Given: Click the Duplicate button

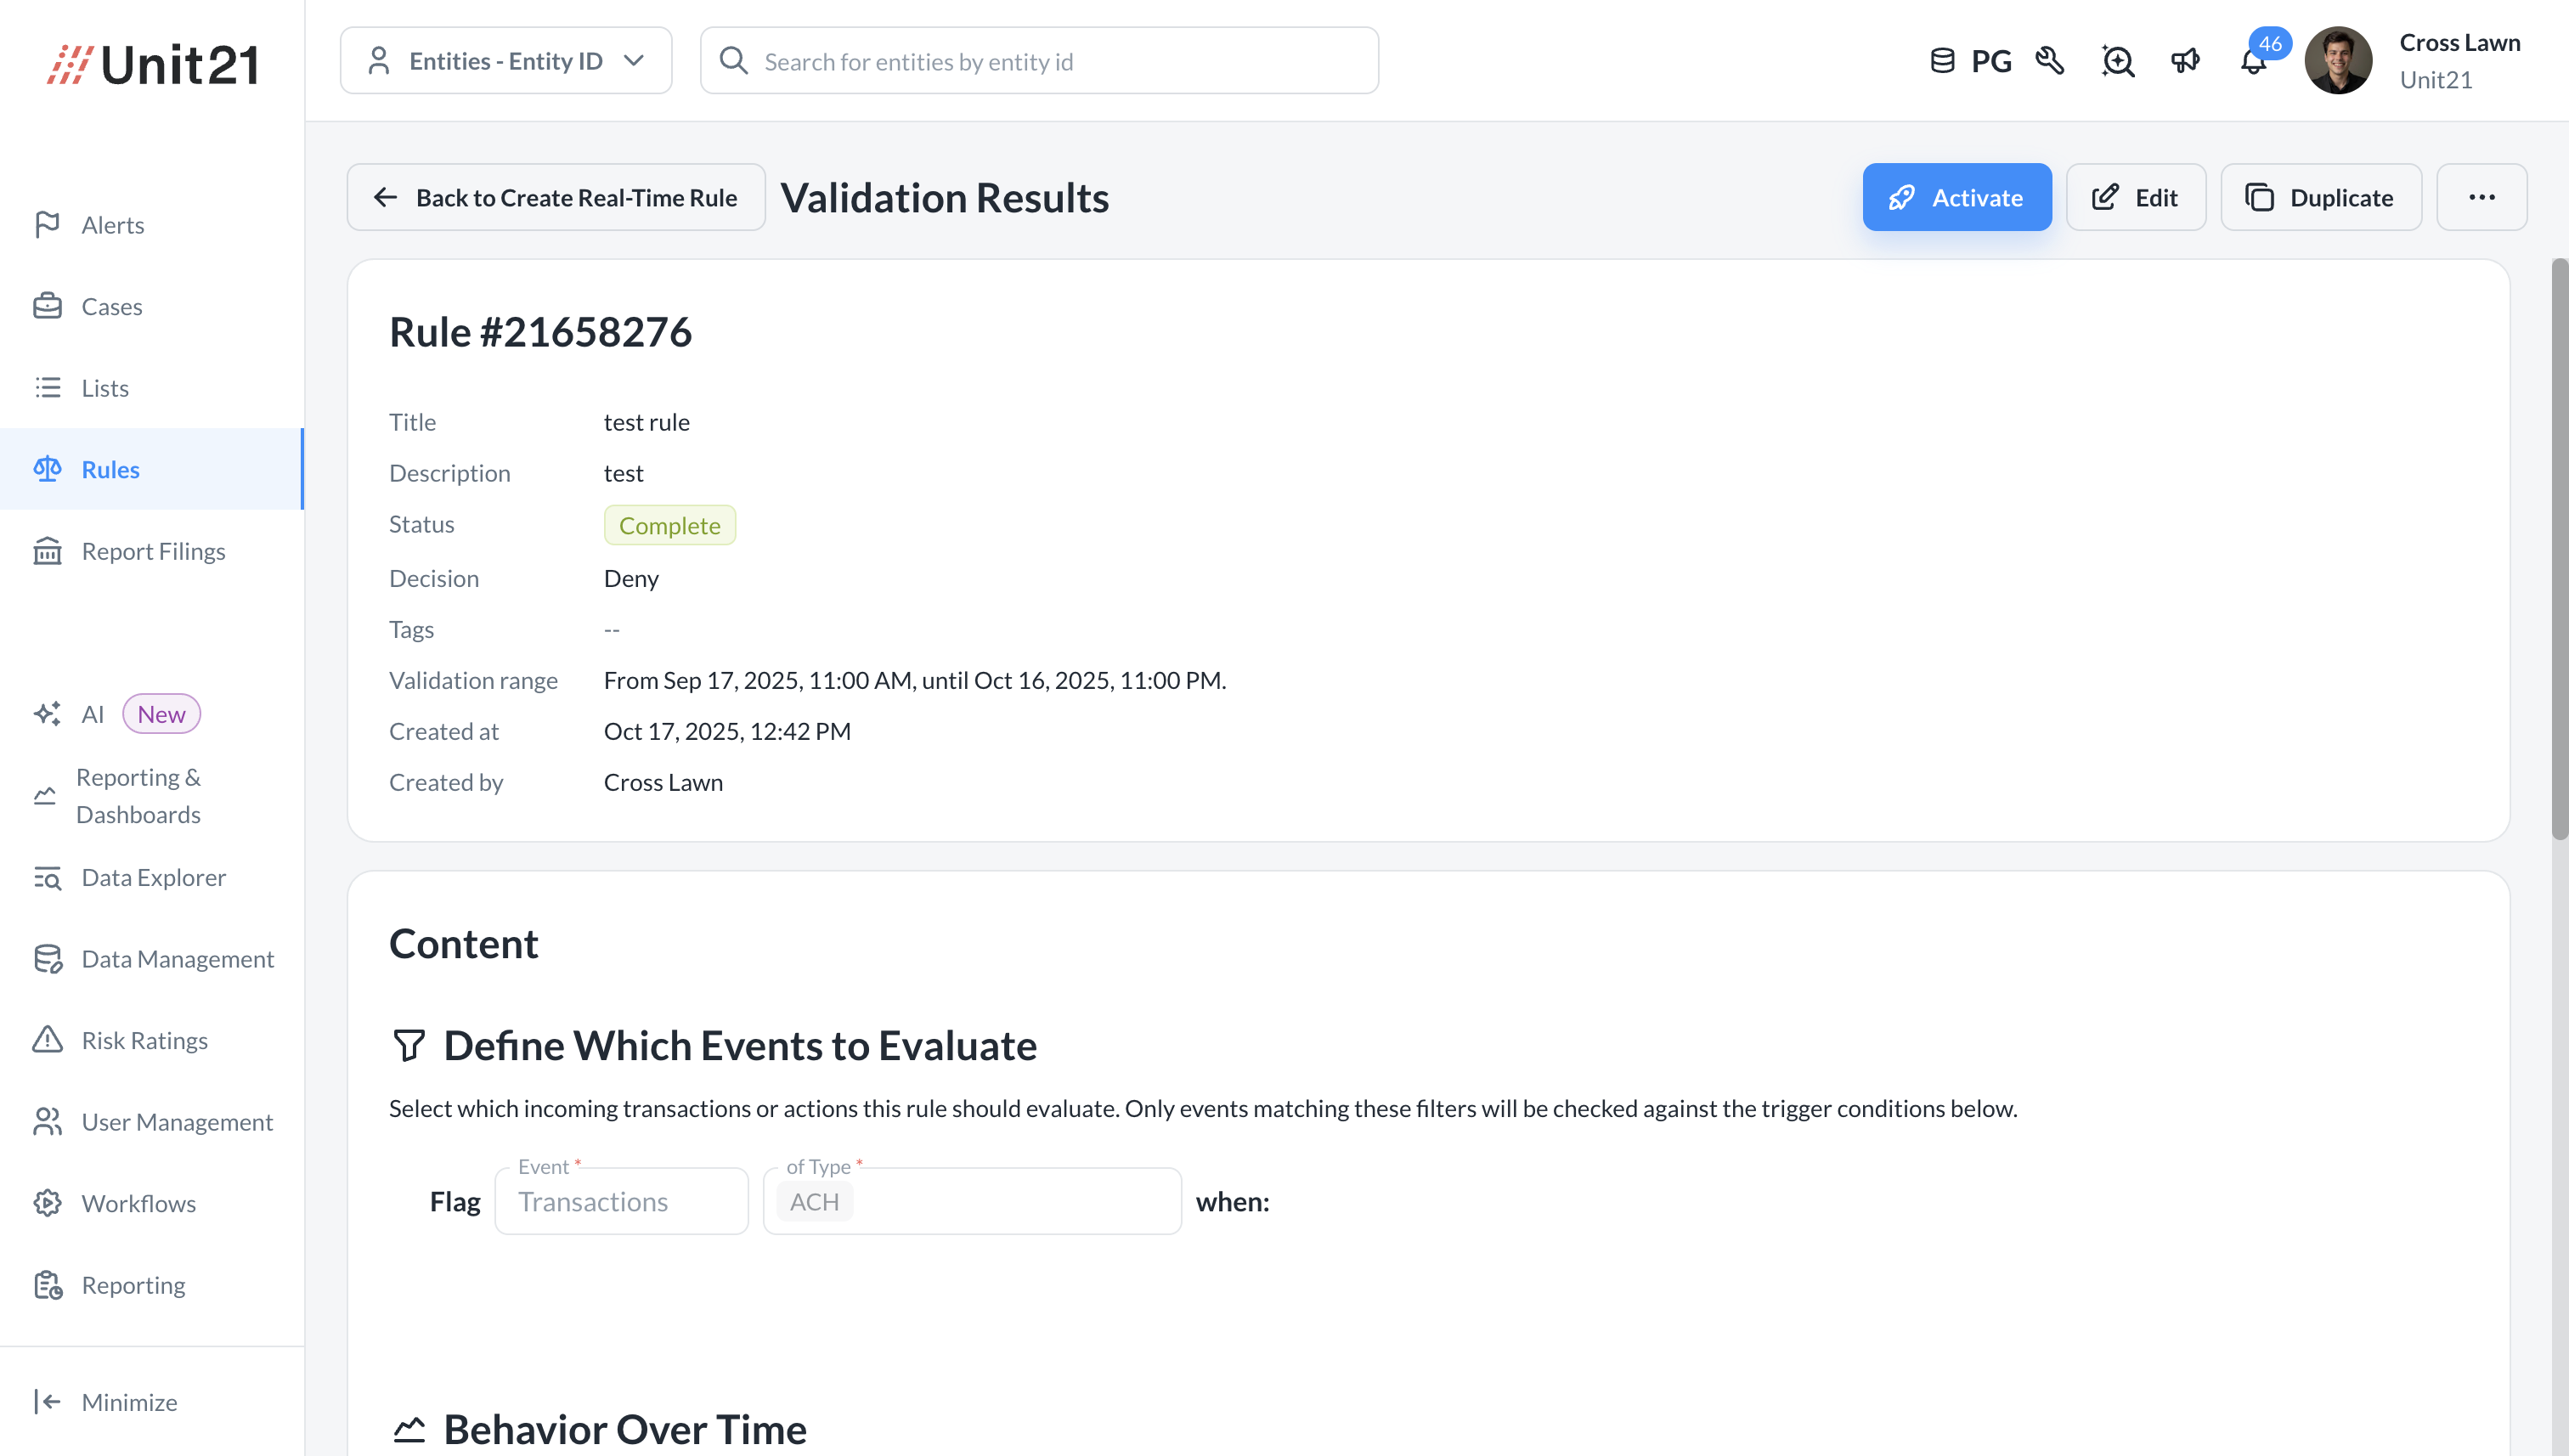Looking at the screenshot, I should [x=2320, y=197].
